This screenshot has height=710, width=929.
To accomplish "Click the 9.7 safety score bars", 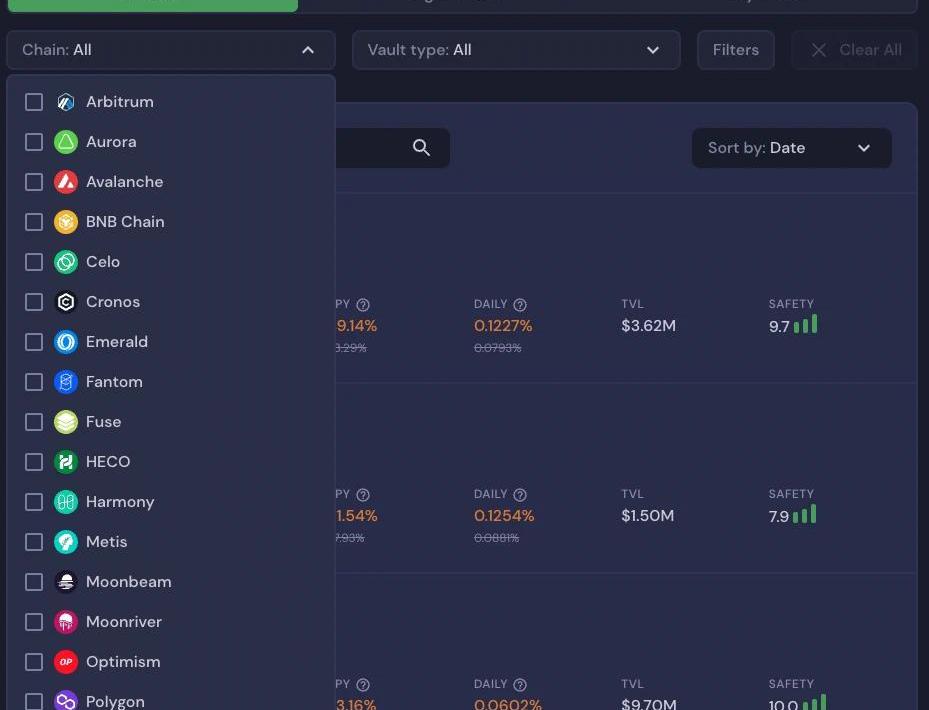I will coord(805,325).
